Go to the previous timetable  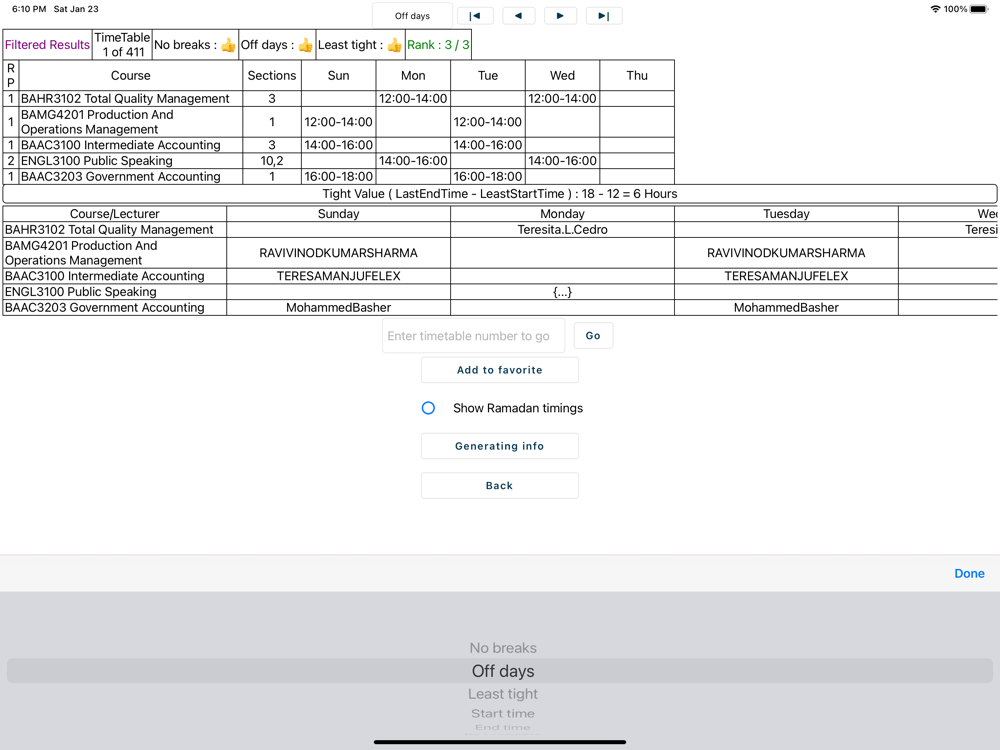518,16
